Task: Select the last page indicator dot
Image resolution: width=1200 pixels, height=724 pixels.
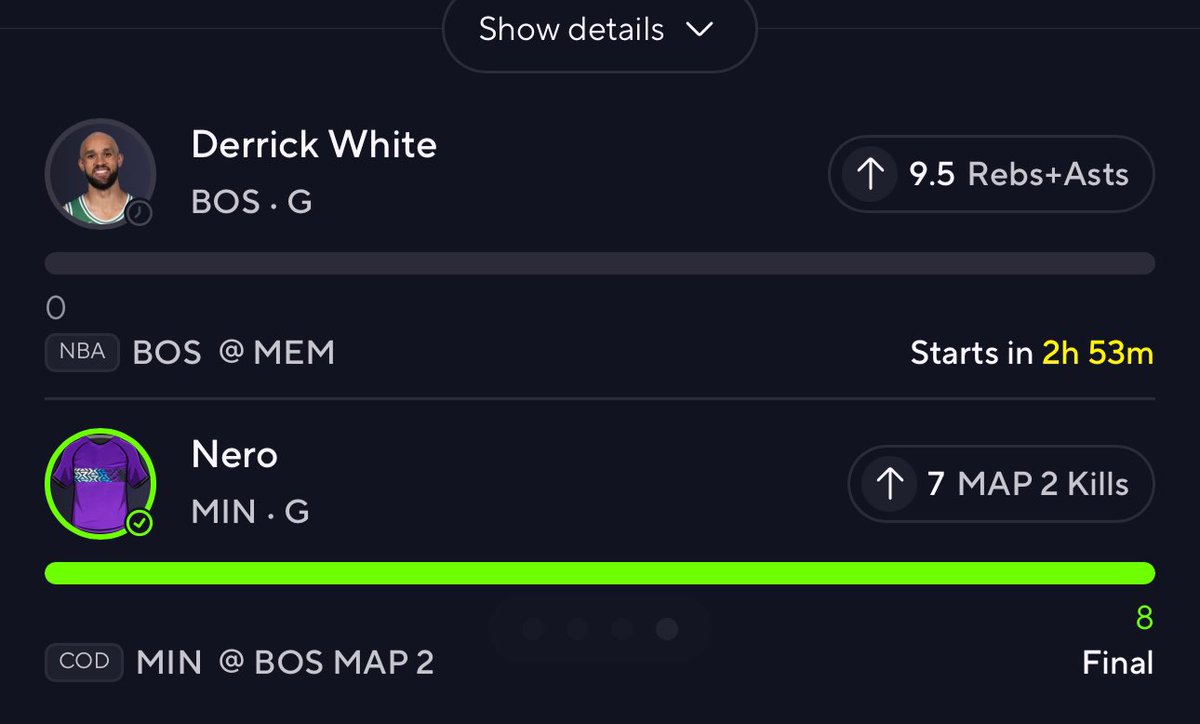Action: (x=667, y=629)
